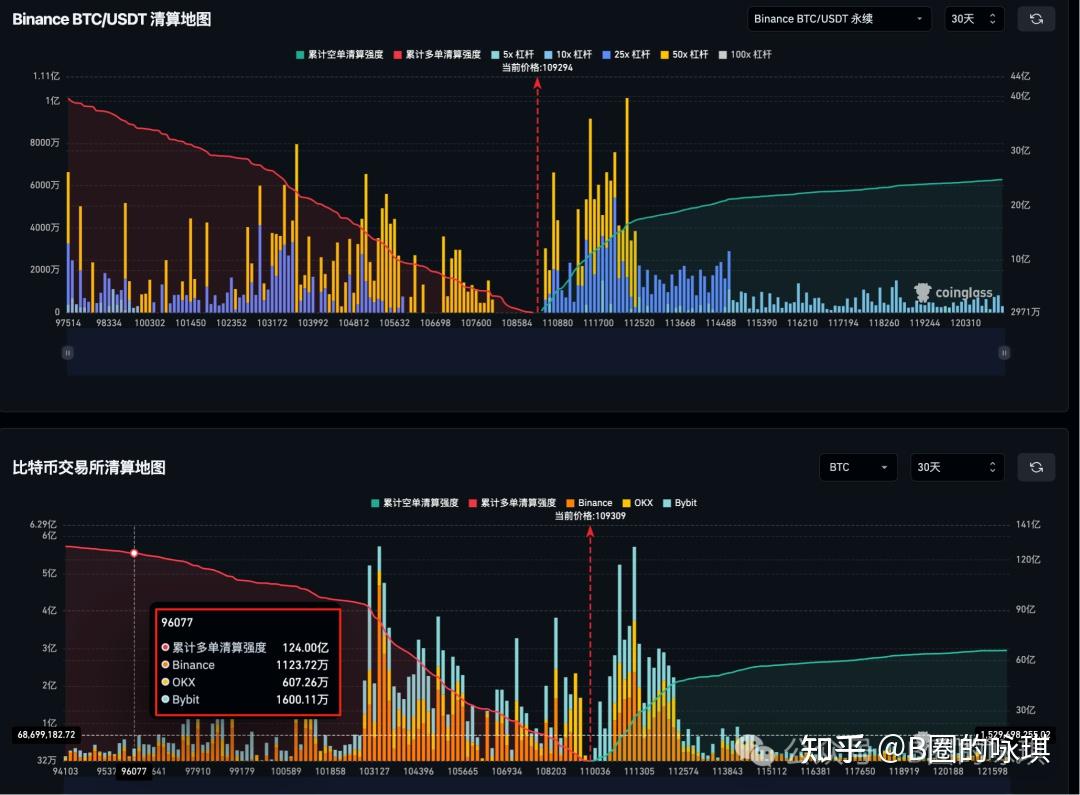Image resolution: width=1080 pixels, height=795 pixels.
Task: Click the 2971万 right-axis label
Action: [x=1025, y=312]
